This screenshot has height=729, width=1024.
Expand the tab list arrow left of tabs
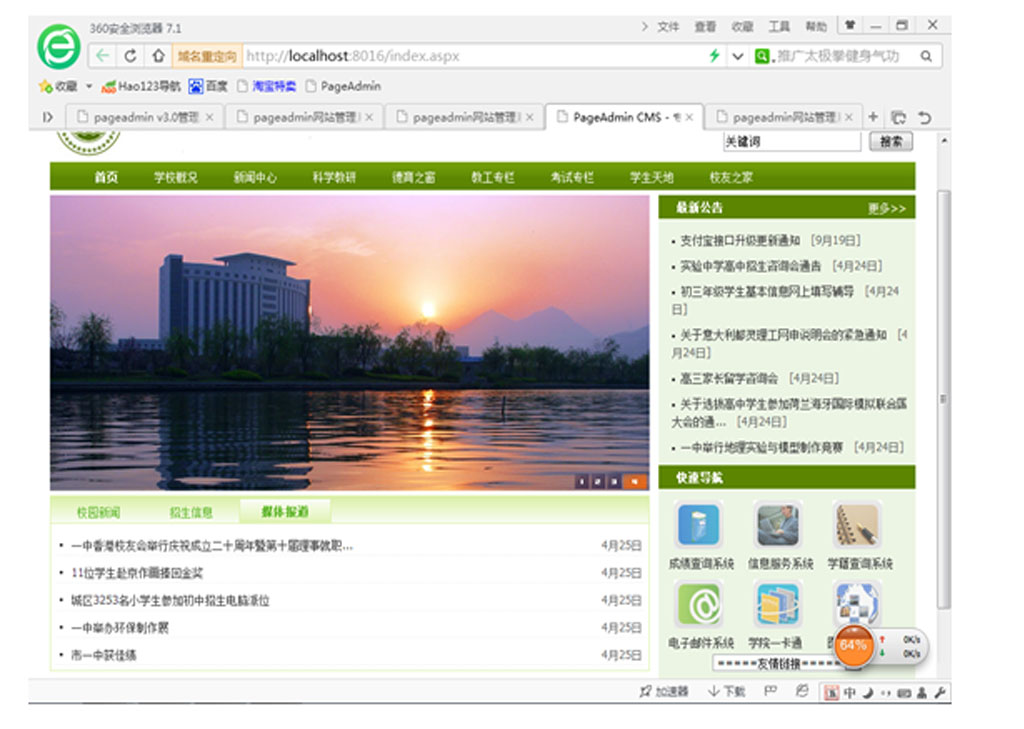47,117
